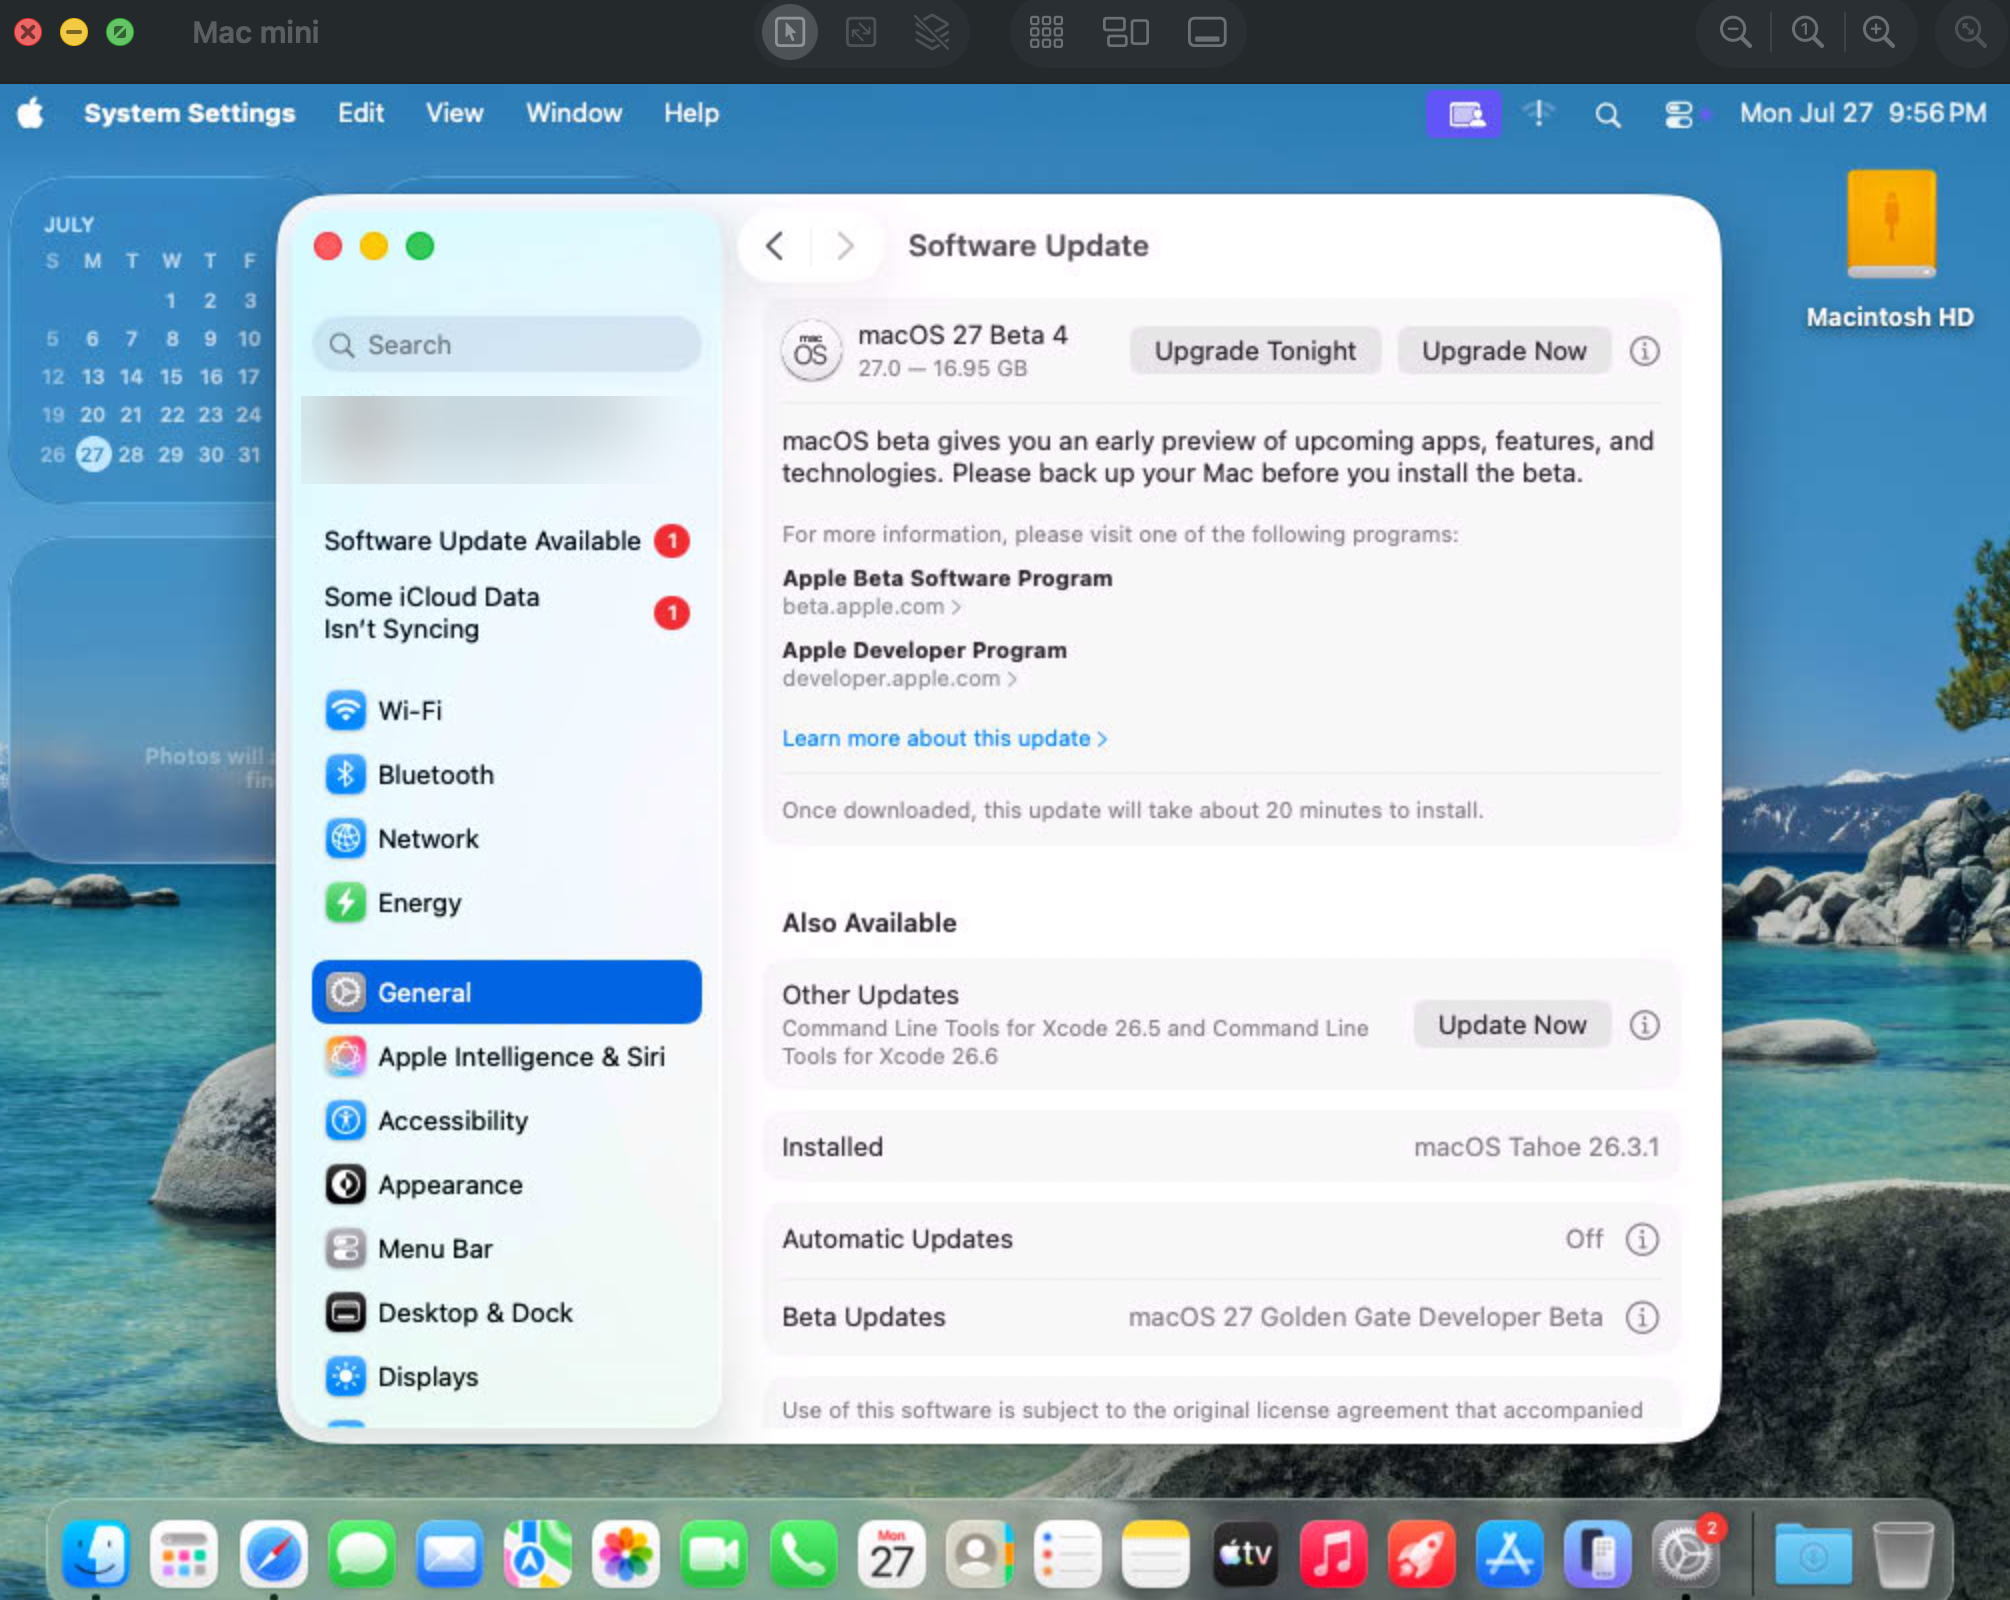The width and height of the screenshot is (2010, 1600).
Task: Open Downloads folder in the Dock
Action: click(x=1813, y=1554)
